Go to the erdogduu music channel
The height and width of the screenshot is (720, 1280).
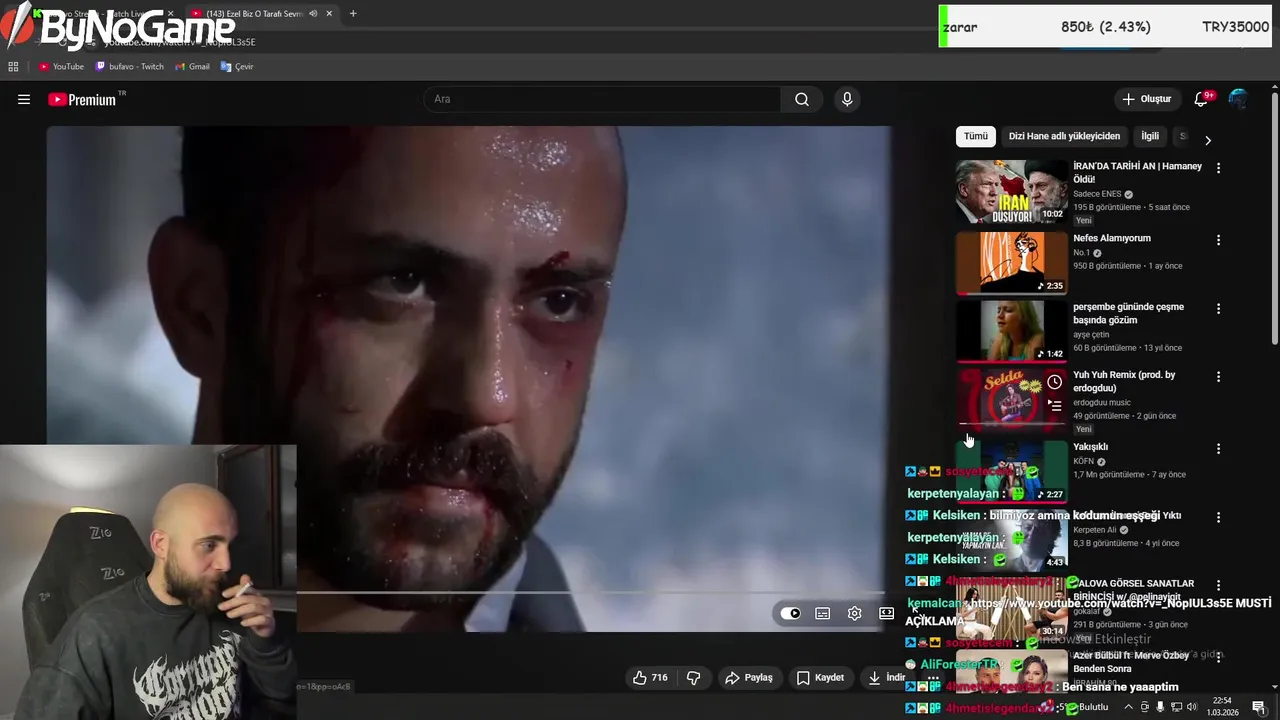[1103, 402]
